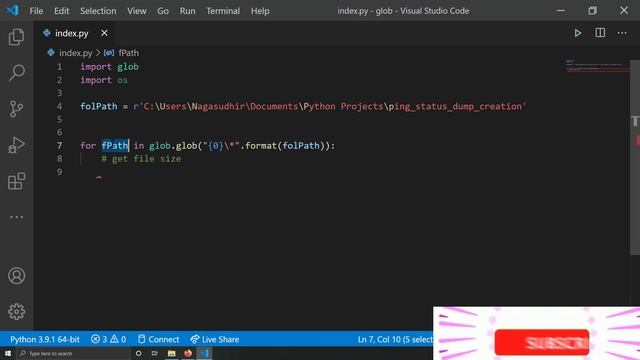
Task: Run Python file with the play button
Action: [x=578, y=33]
